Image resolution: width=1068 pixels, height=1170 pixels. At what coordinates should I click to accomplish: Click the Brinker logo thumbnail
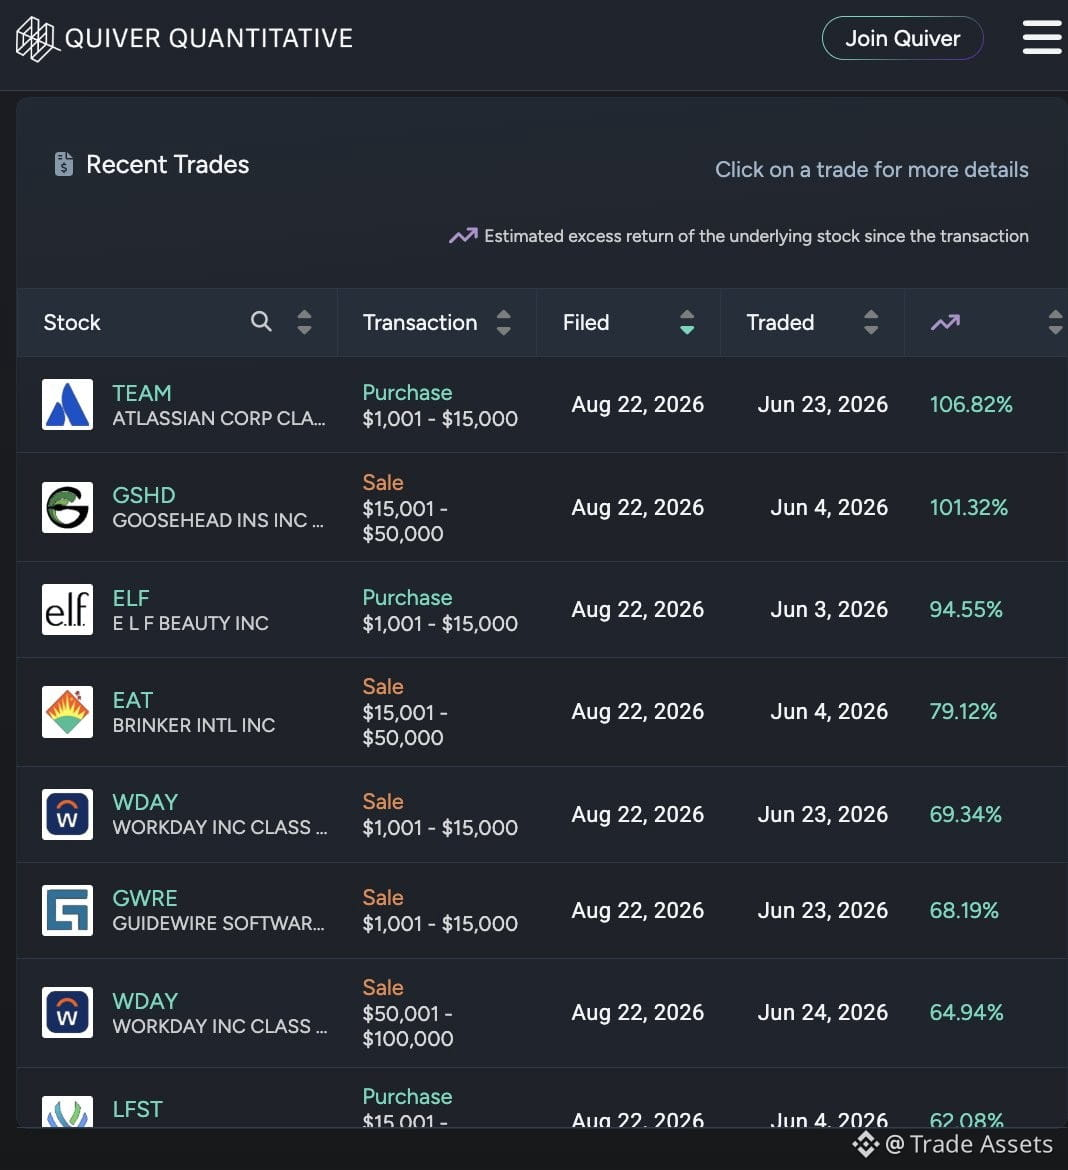tap(67, 712)
